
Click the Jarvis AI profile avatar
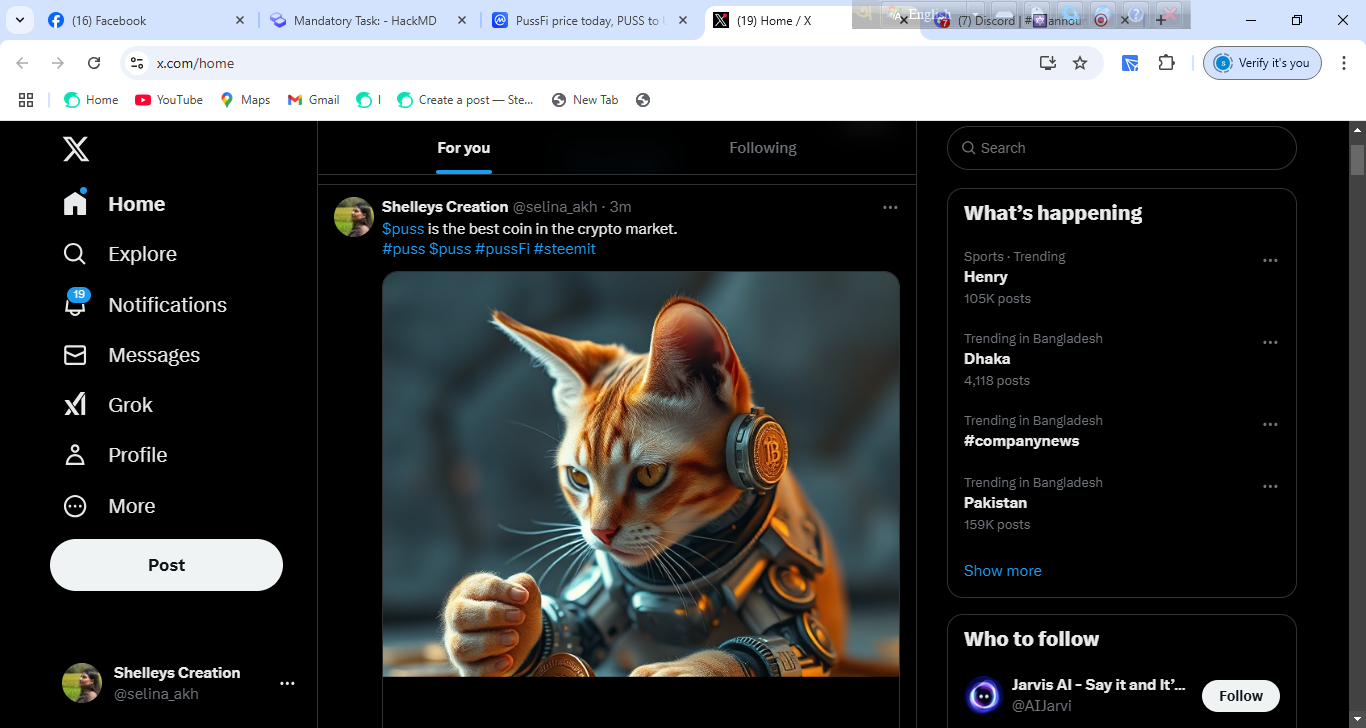coord(984,695)
